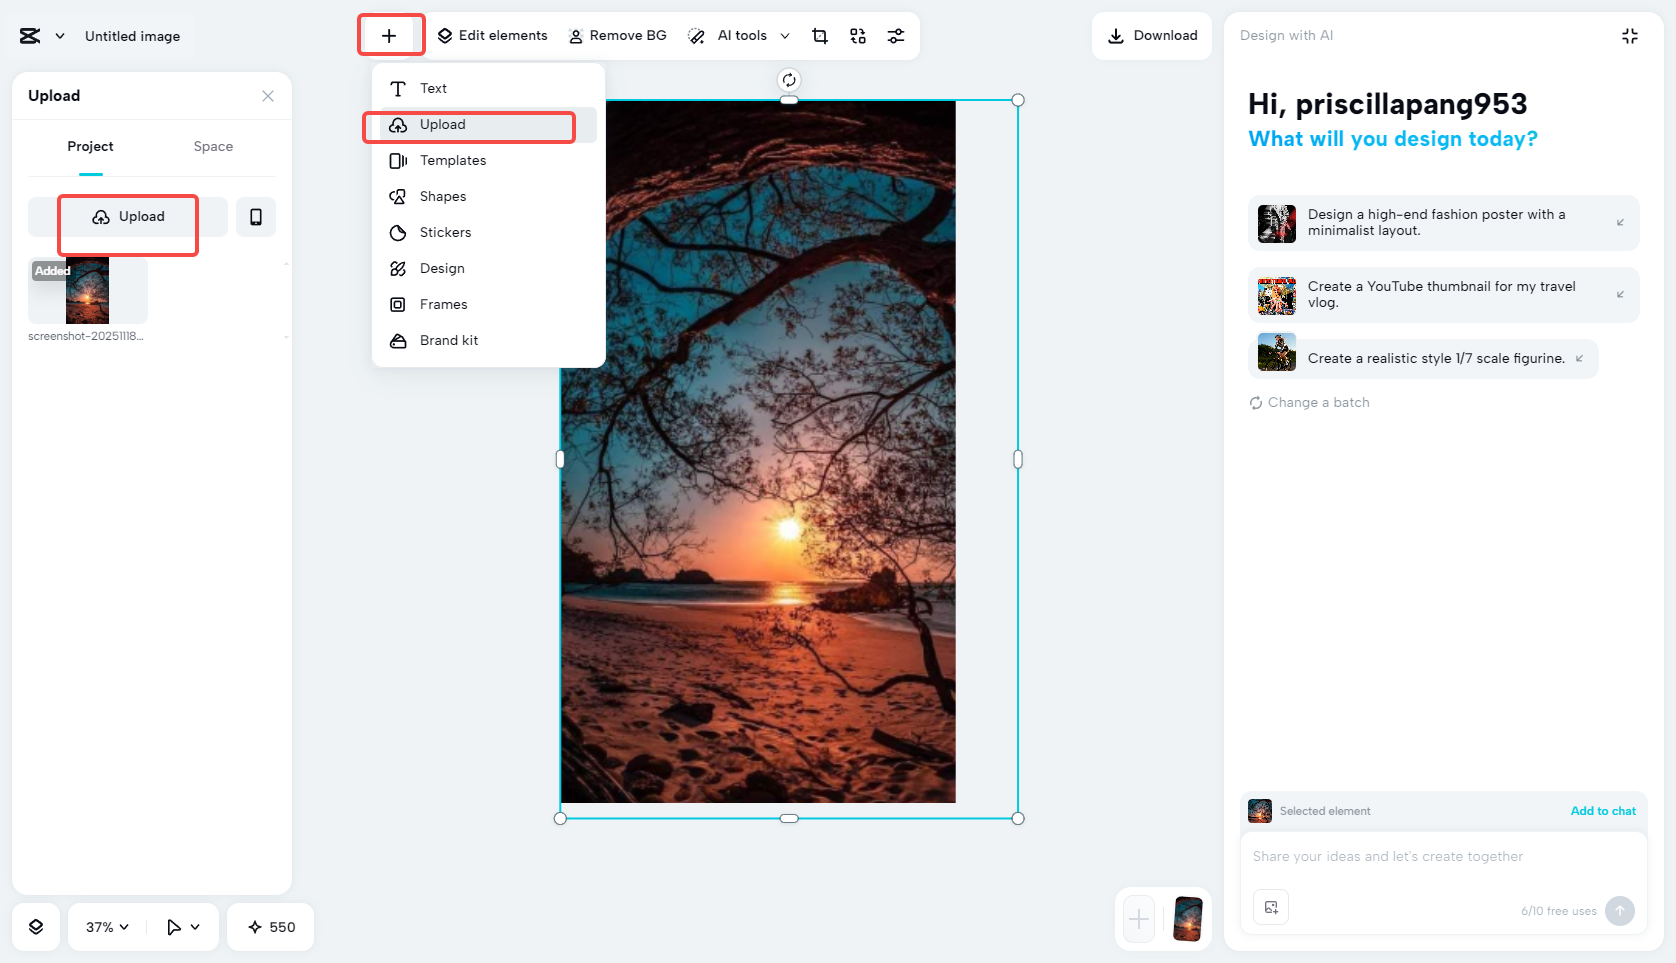Select Templates from the add menu
Screen dimensions: 1676x963
(452, 160)
